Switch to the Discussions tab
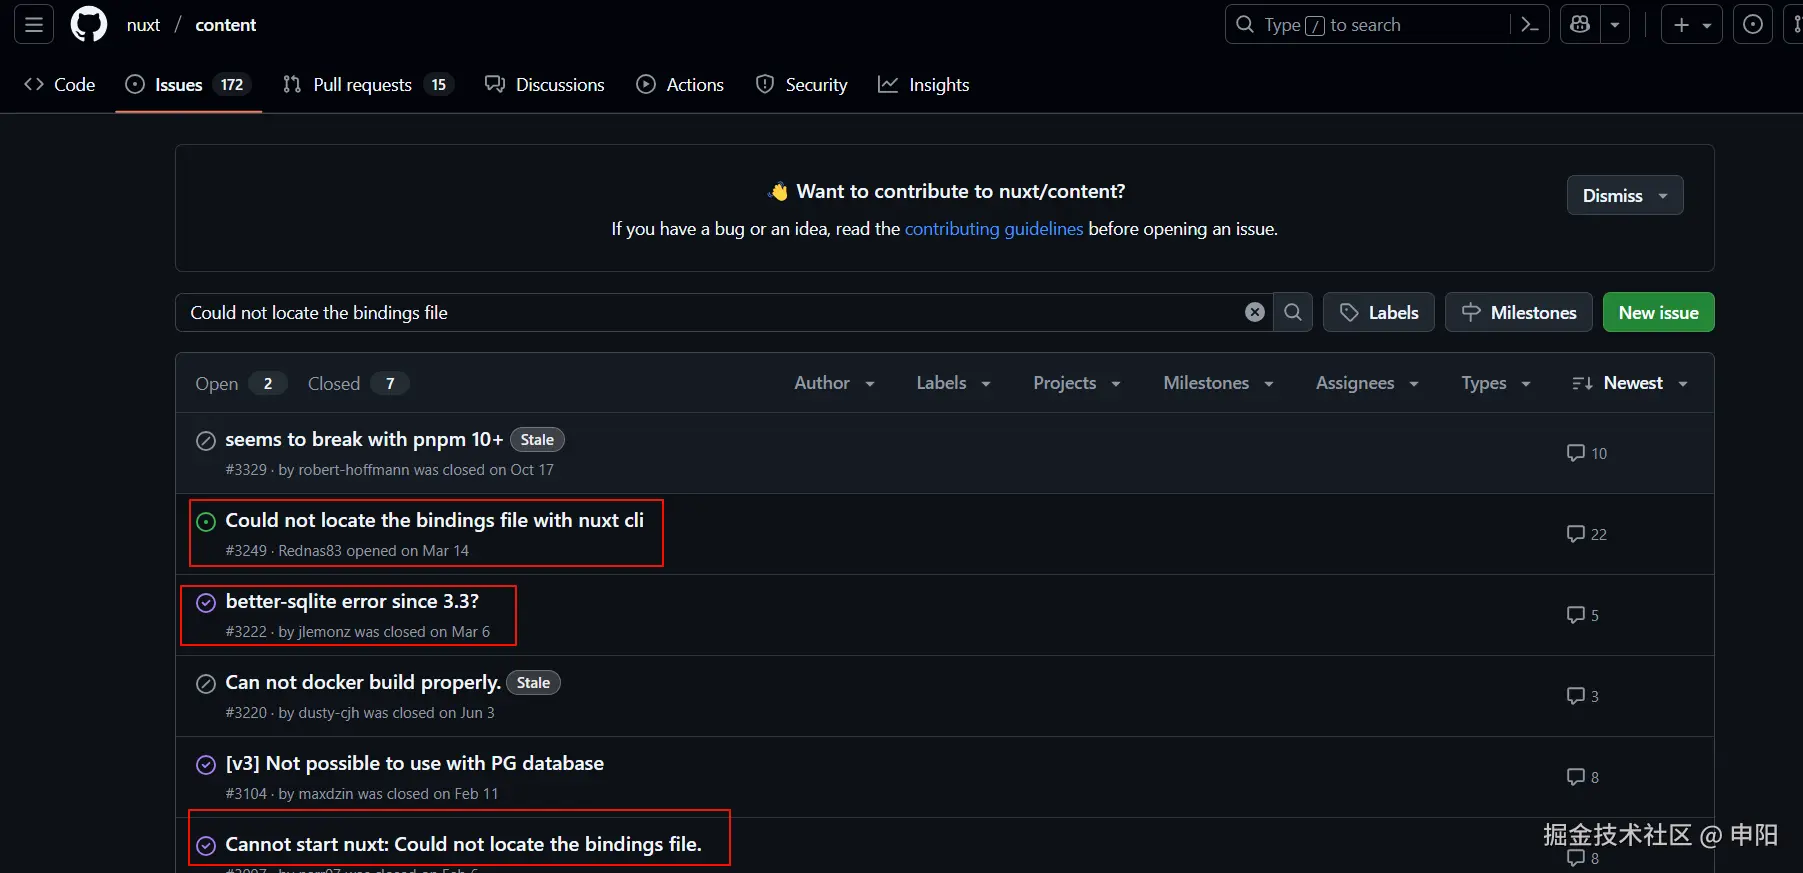Image resolution: width=1803 pixels, height=873 pixels. click(544, 85)
